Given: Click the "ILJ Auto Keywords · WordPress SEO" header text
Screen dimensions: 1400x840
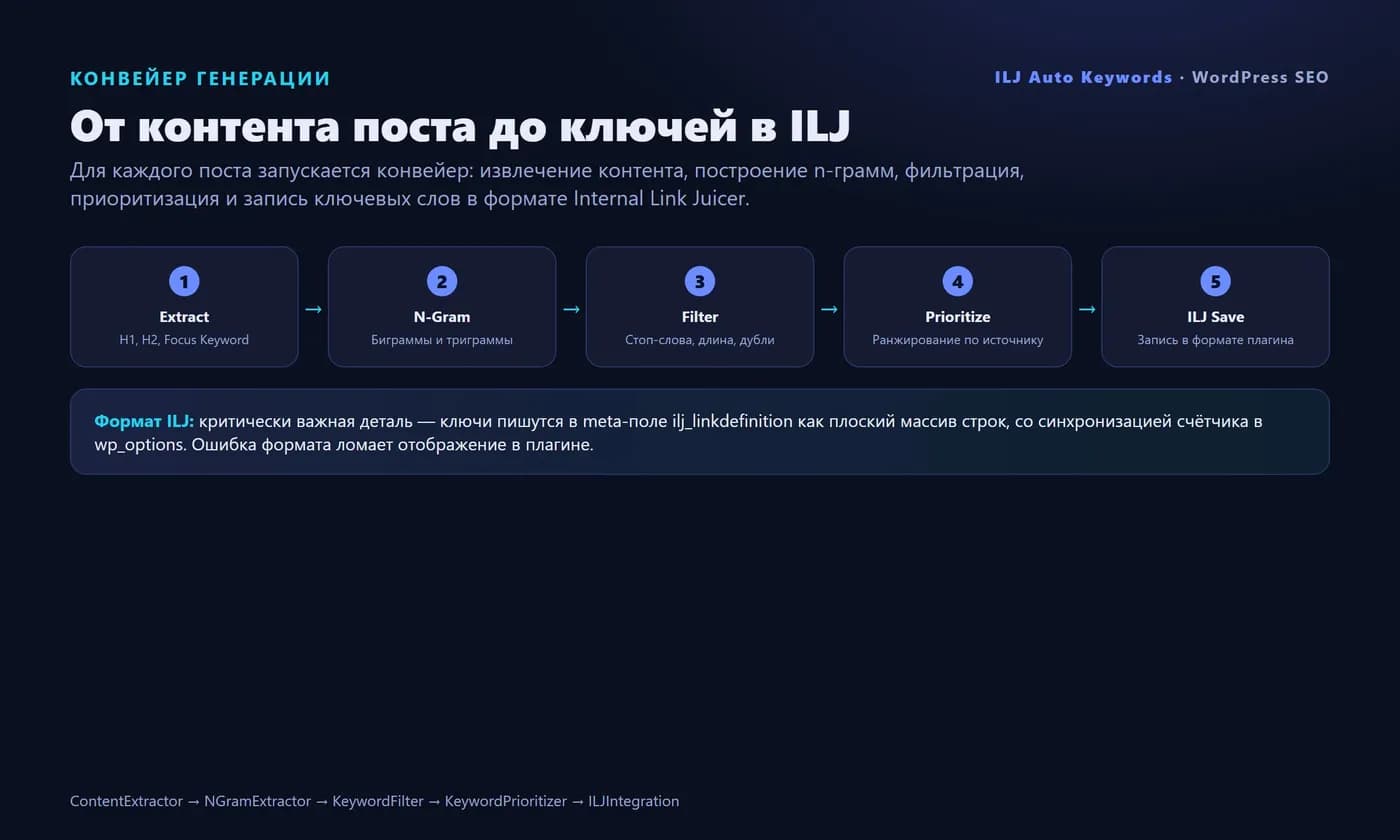Looking at the screenshot, I should 1162,77.
